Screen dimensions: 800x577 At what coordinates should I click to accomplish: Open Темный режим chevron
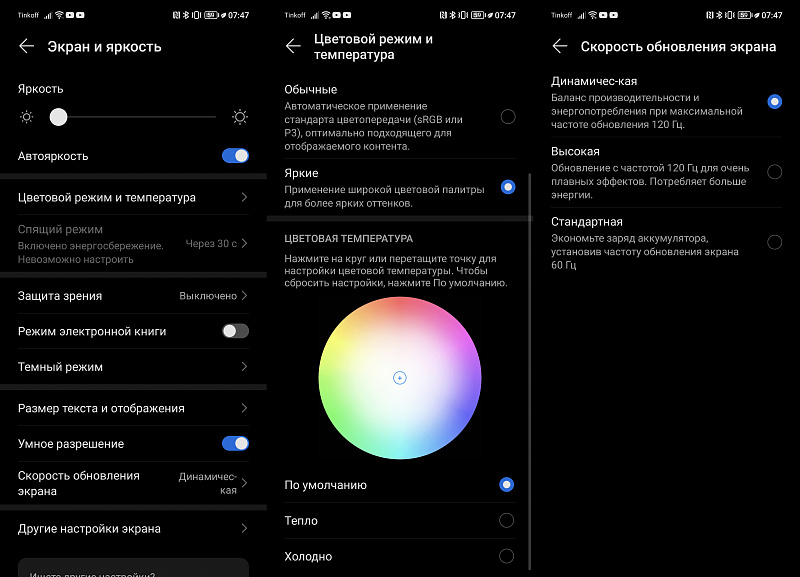(244, 367)
